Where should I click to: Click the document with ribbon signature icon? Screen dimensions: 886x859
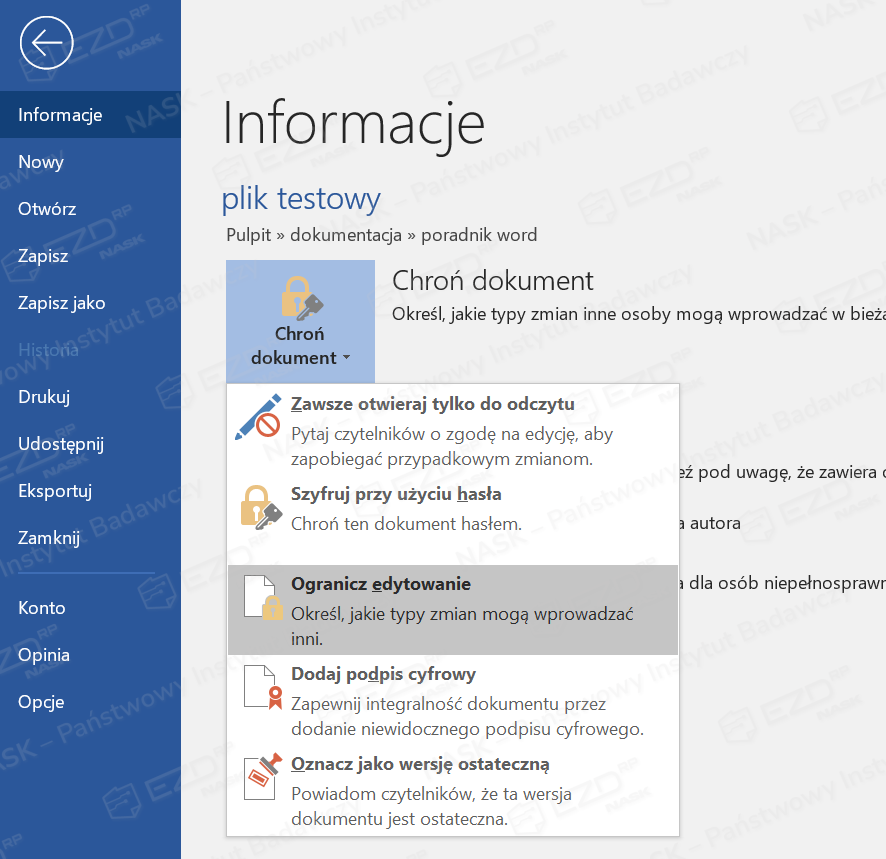click(x=259, y=688)
